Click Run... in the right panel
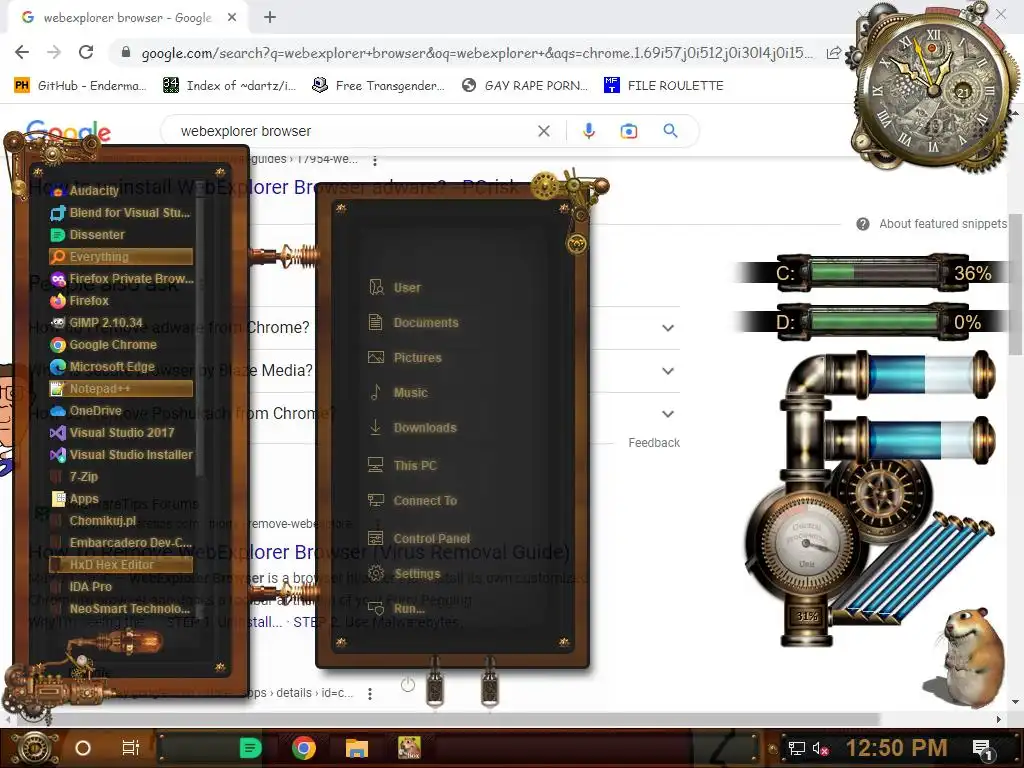Screen dimensions: 1024x768 click(396, 609)
